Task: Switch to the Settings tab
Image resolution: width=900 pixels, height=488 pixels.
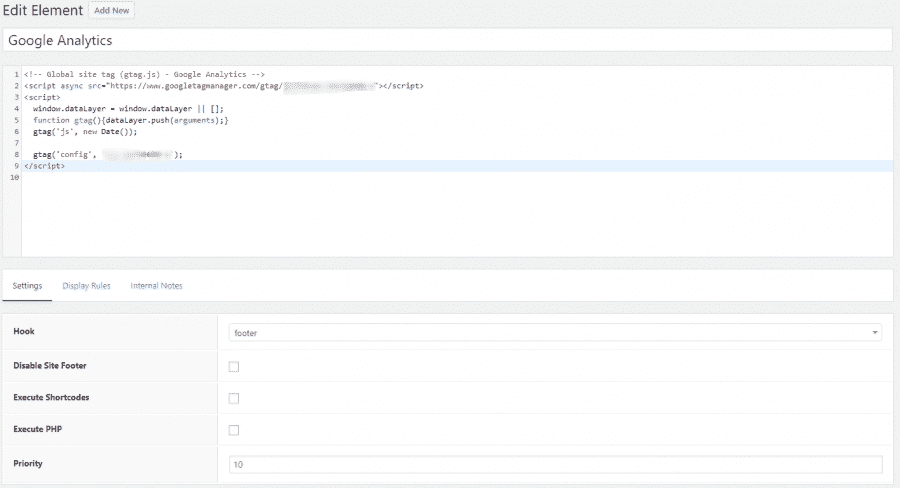Action: click(27, 286)
